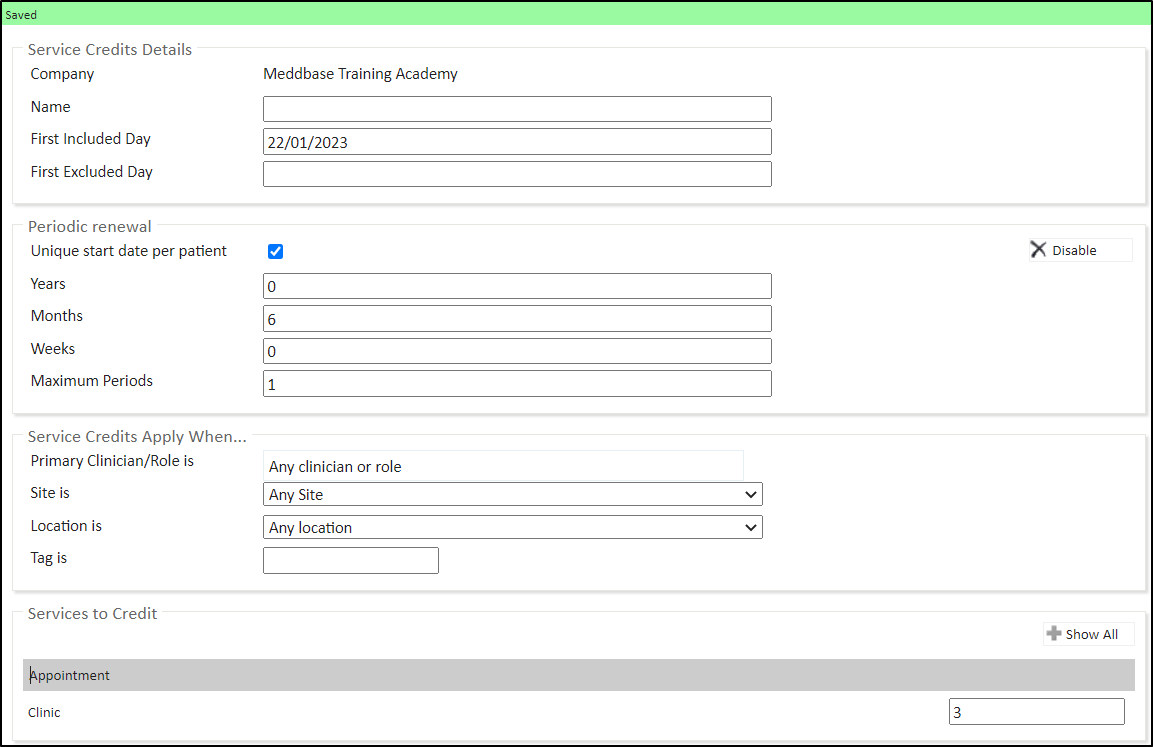This screenshot has height=747, width=1153.
Task: Select the Primary Clinician/Role field
Action: 503,466
